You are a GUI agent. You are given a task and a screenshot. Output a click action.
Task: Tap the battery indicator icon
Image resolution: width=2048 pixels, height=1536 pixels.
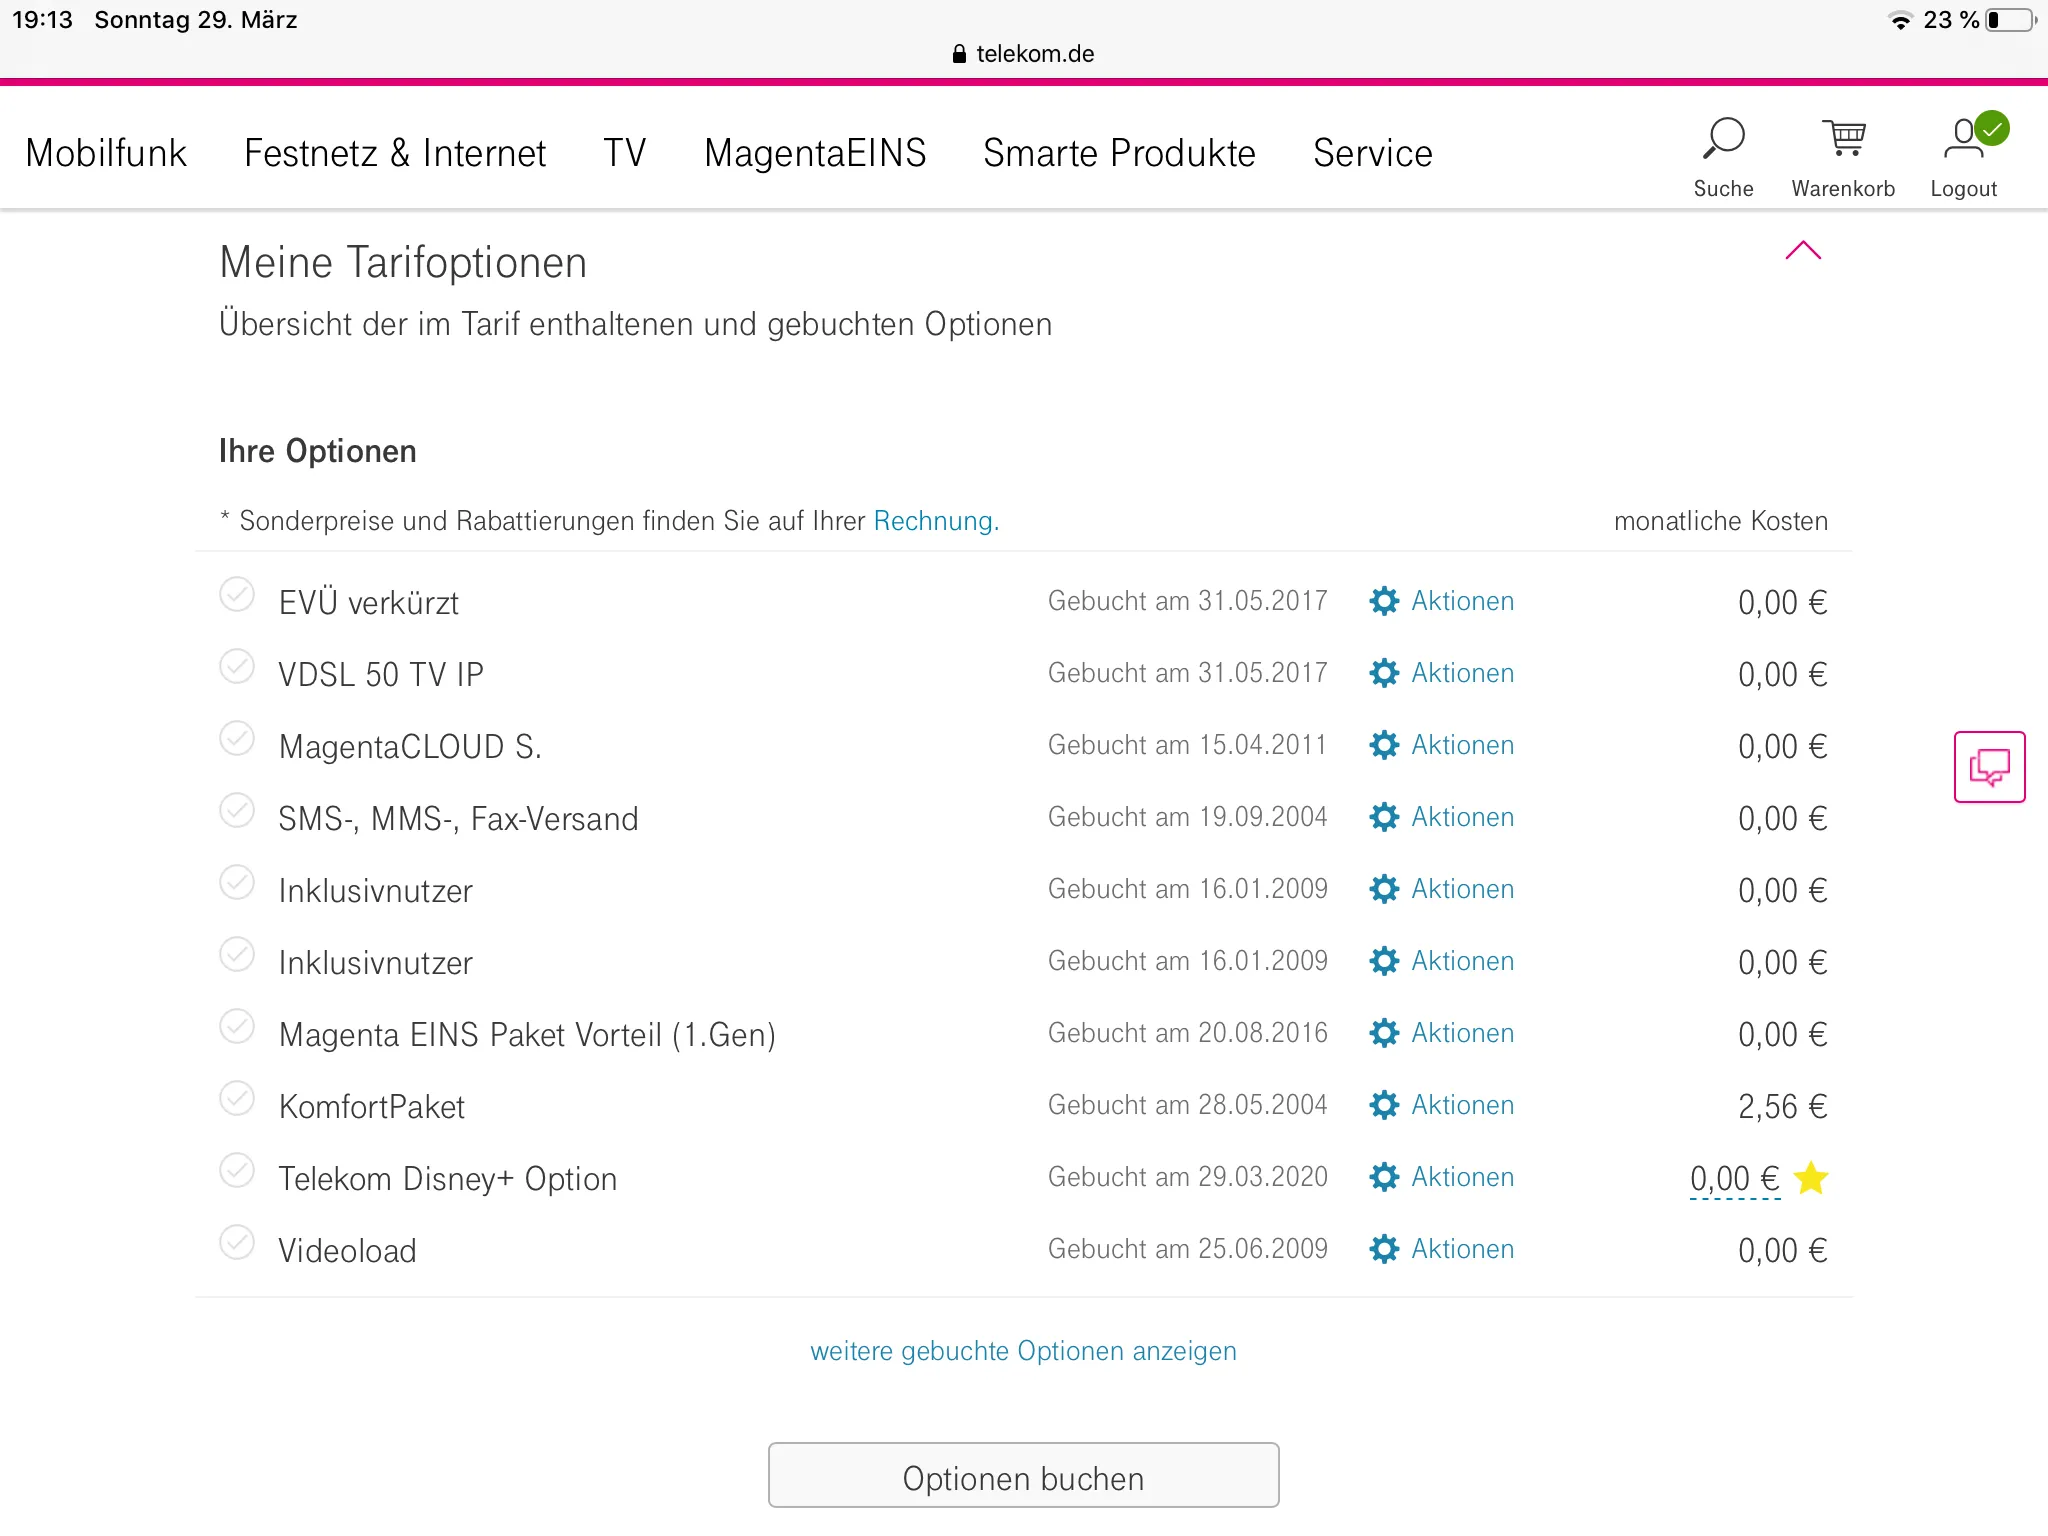(2011, 20)
